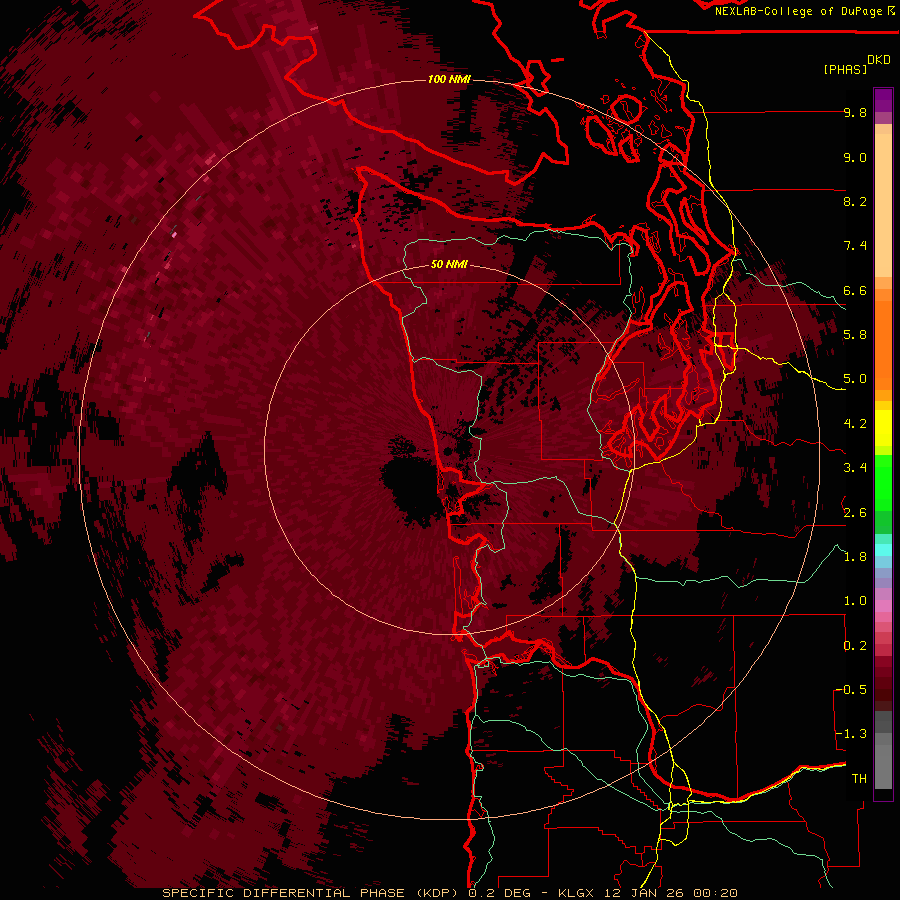Viewport: 900px width, 900px height.
Task: Click the 2.6 value on color scale
Action: coord(855,513)
